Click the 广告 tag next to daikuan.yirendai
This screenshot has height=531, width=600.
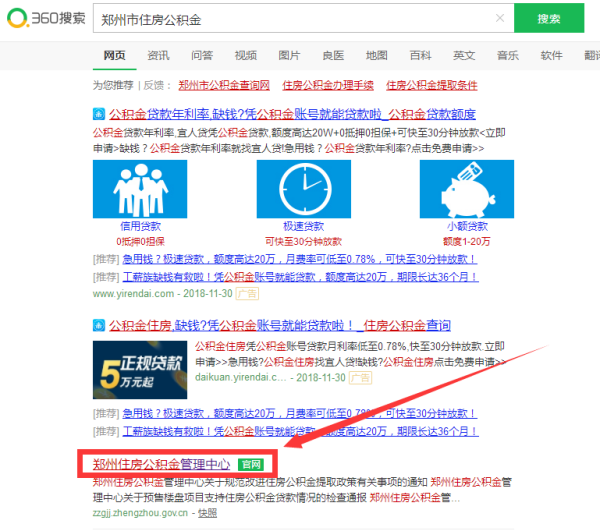[x=360, y=378]
